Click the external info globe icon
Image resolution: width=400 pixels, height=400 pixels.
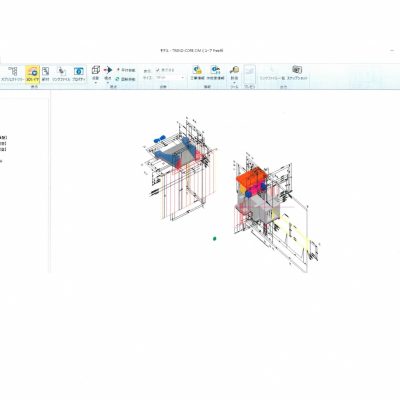click(215, 73)
